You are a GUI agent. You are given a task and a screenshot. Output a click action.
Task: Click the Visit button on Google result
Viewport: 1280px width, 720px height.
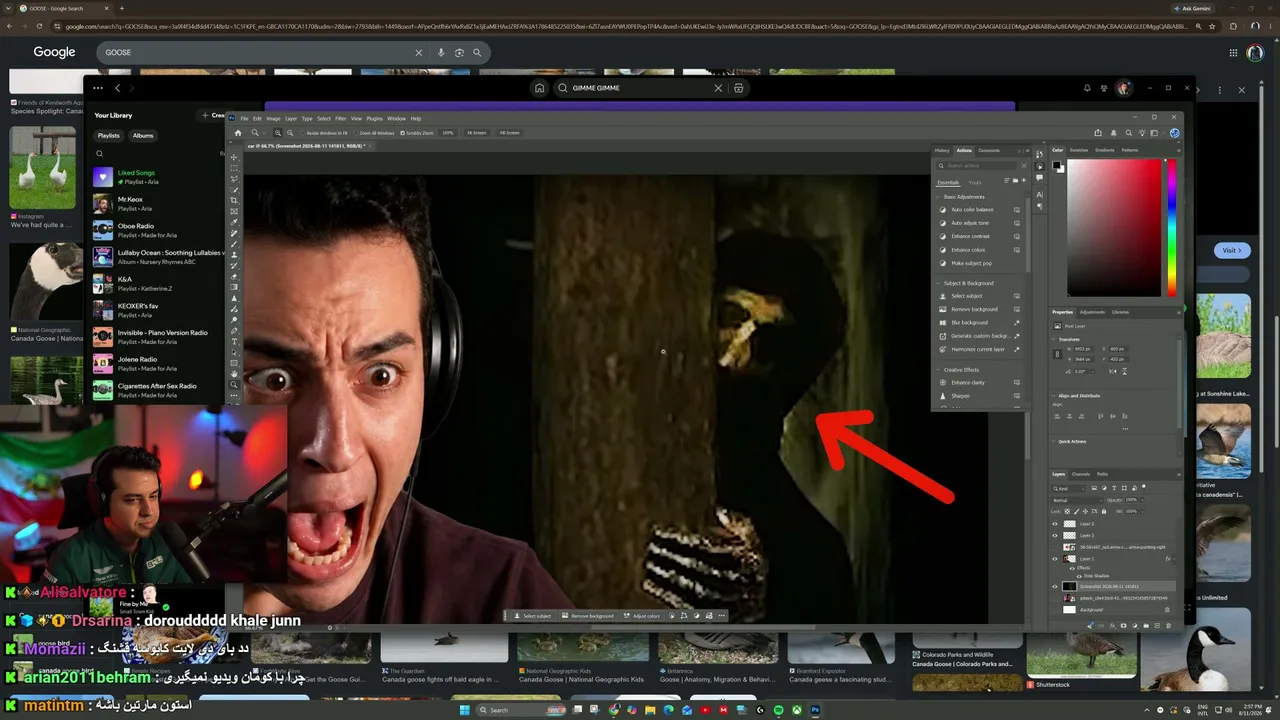pyautogui.click(x=1231, y=250)
